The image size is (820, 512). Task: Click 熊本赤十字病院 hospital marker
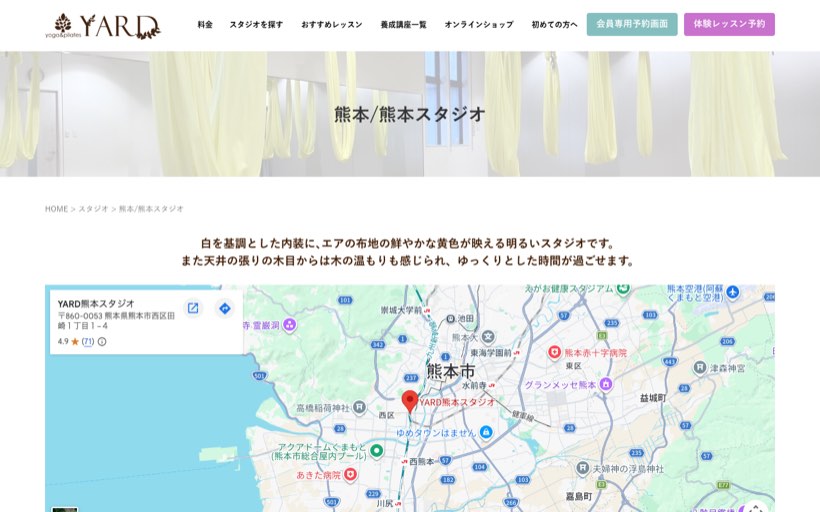[554, 352]
